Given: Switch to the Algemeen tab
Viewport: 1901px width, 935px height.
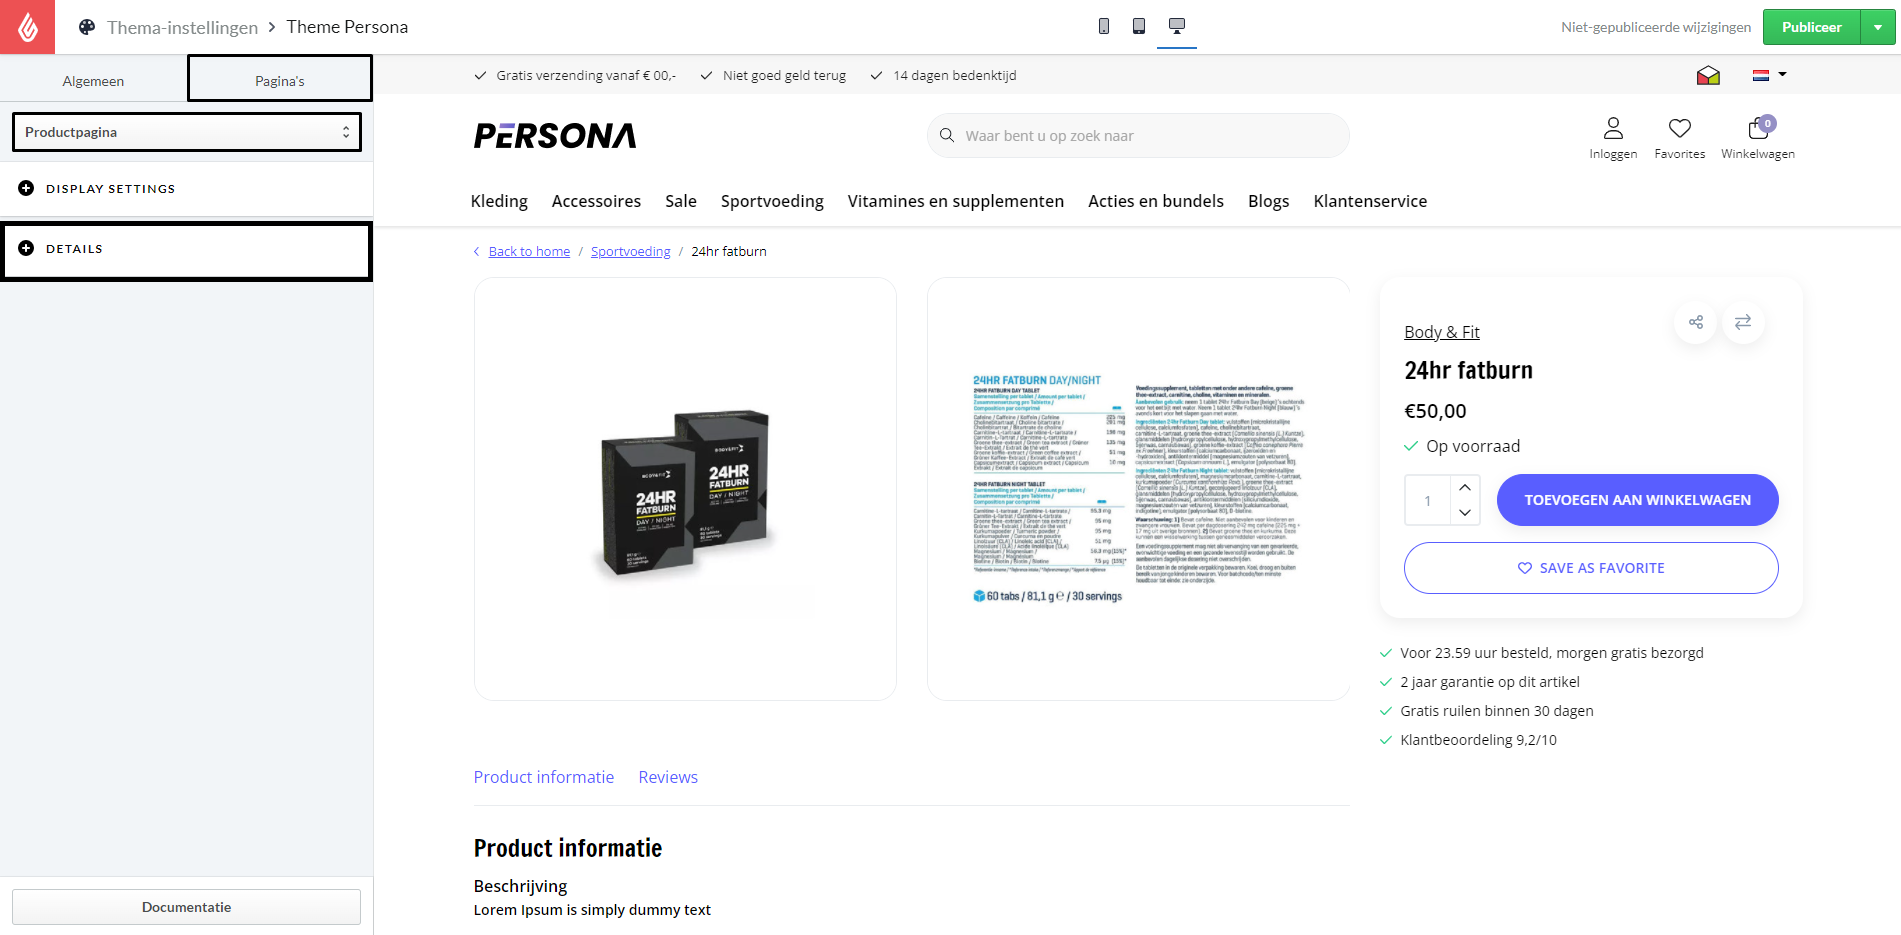Looking at the screenshot, I should pos(93,81).
